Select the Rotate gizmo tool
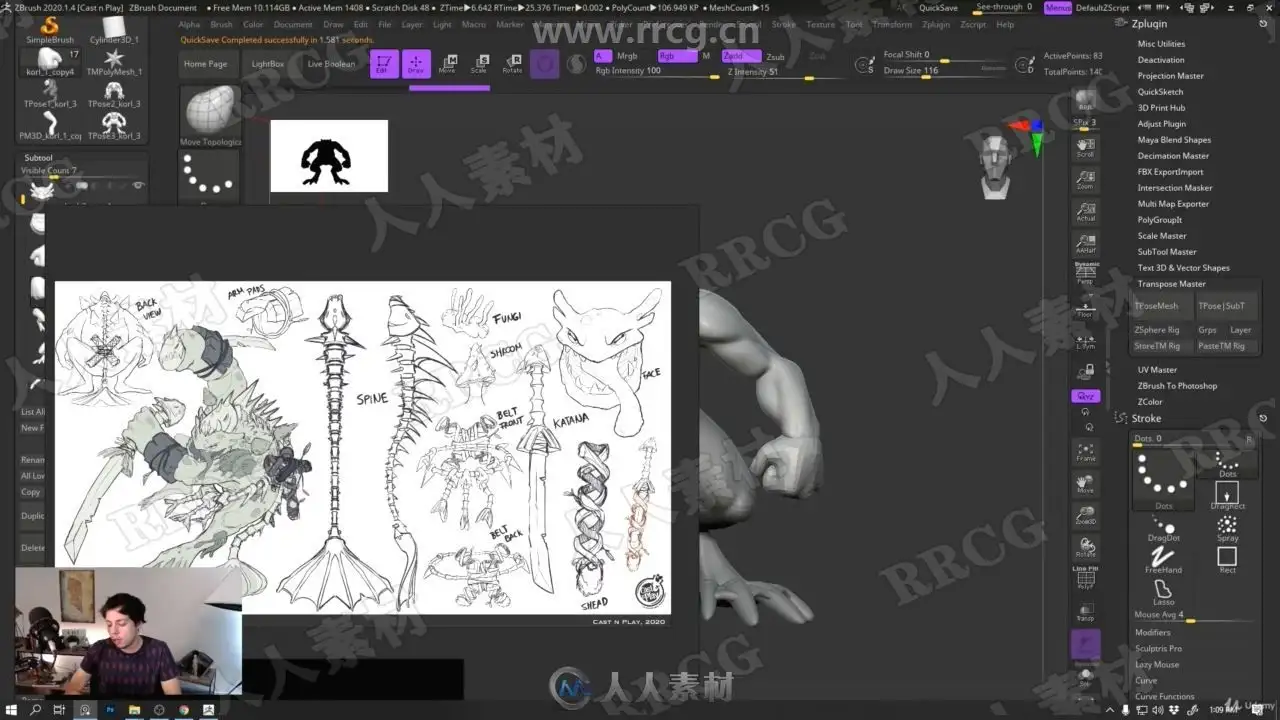The width and height of the screenshot is (1280, 720). point(512,64)
